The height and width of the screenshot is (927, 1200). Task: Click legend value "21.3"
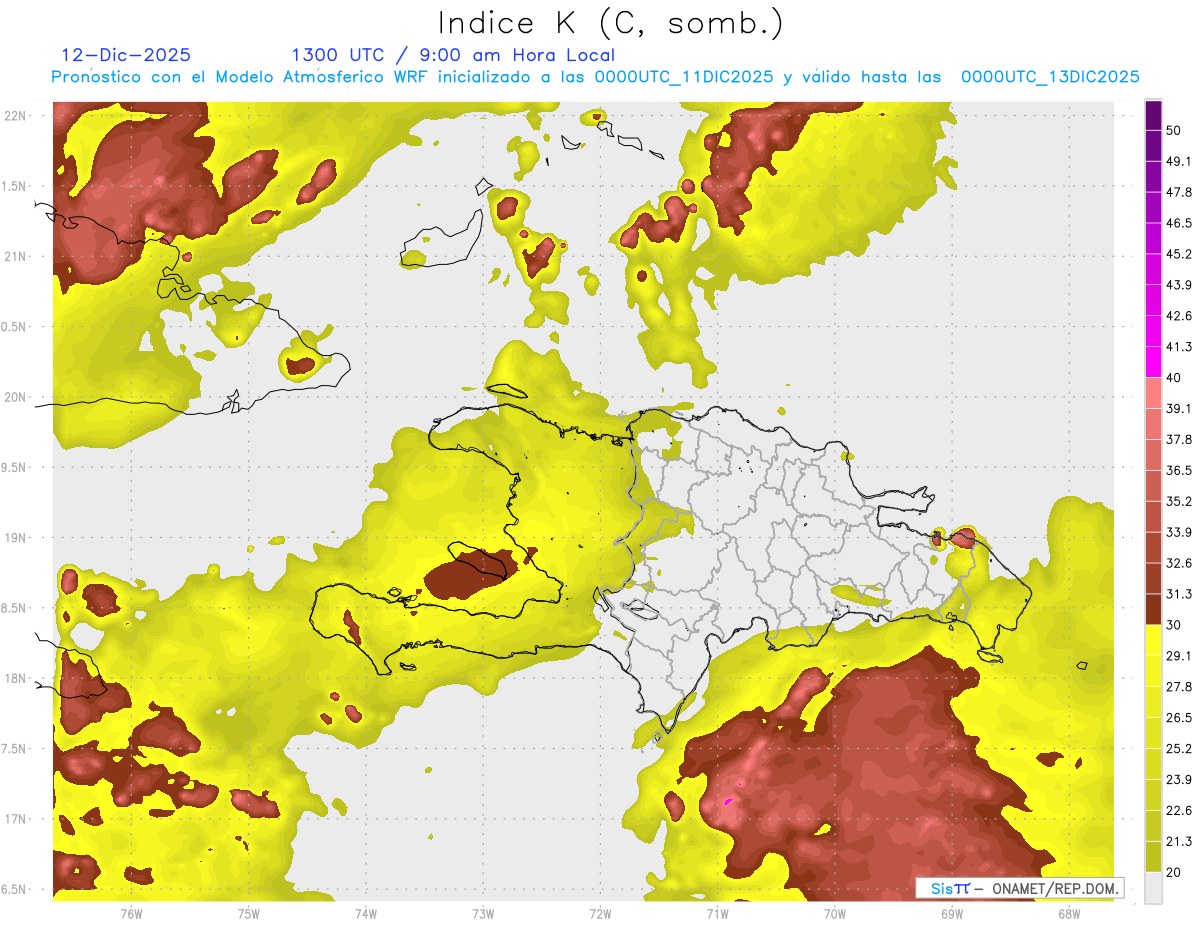click(x=1180, y=842)
